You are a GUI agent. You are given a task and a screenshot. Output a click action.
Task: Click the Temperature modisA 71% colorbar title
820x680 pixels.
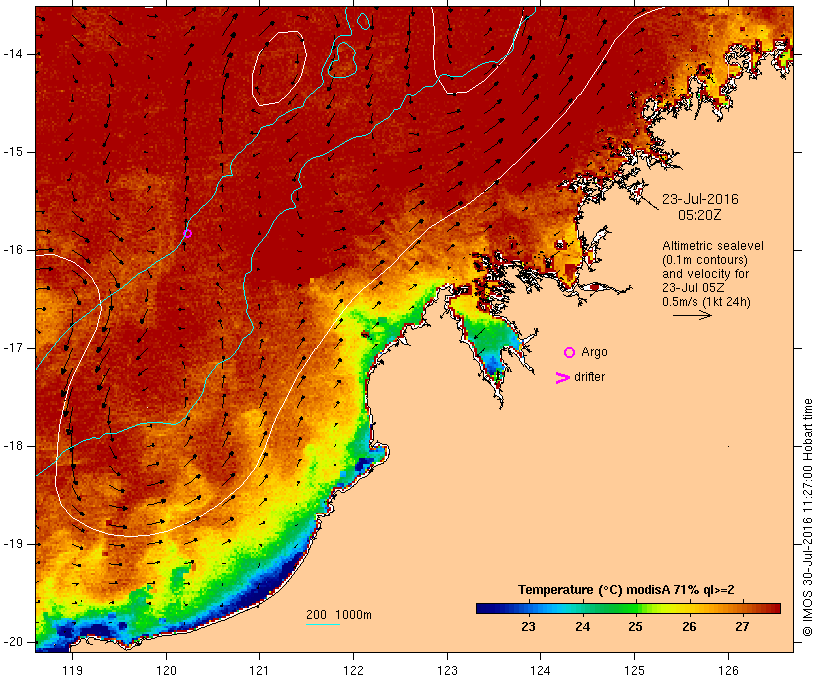click(x=626, y=590)
